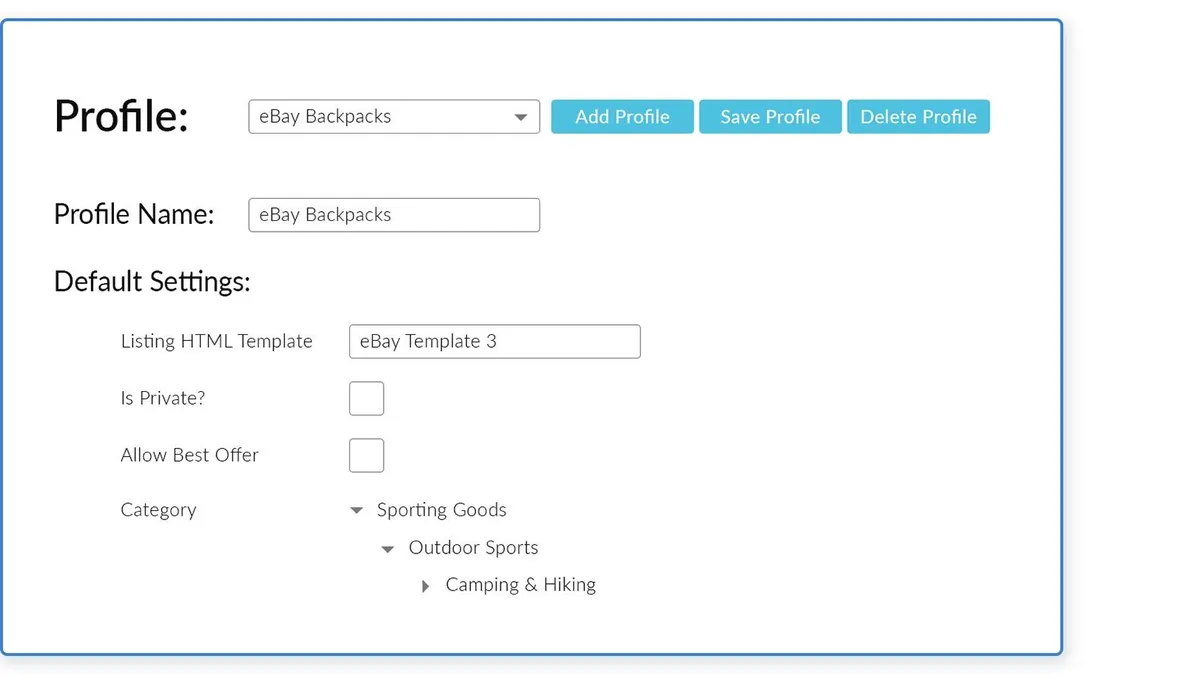Enable the Is Private checkbox
Viewport: 1200px width, 678px height.
click(366, 398)
